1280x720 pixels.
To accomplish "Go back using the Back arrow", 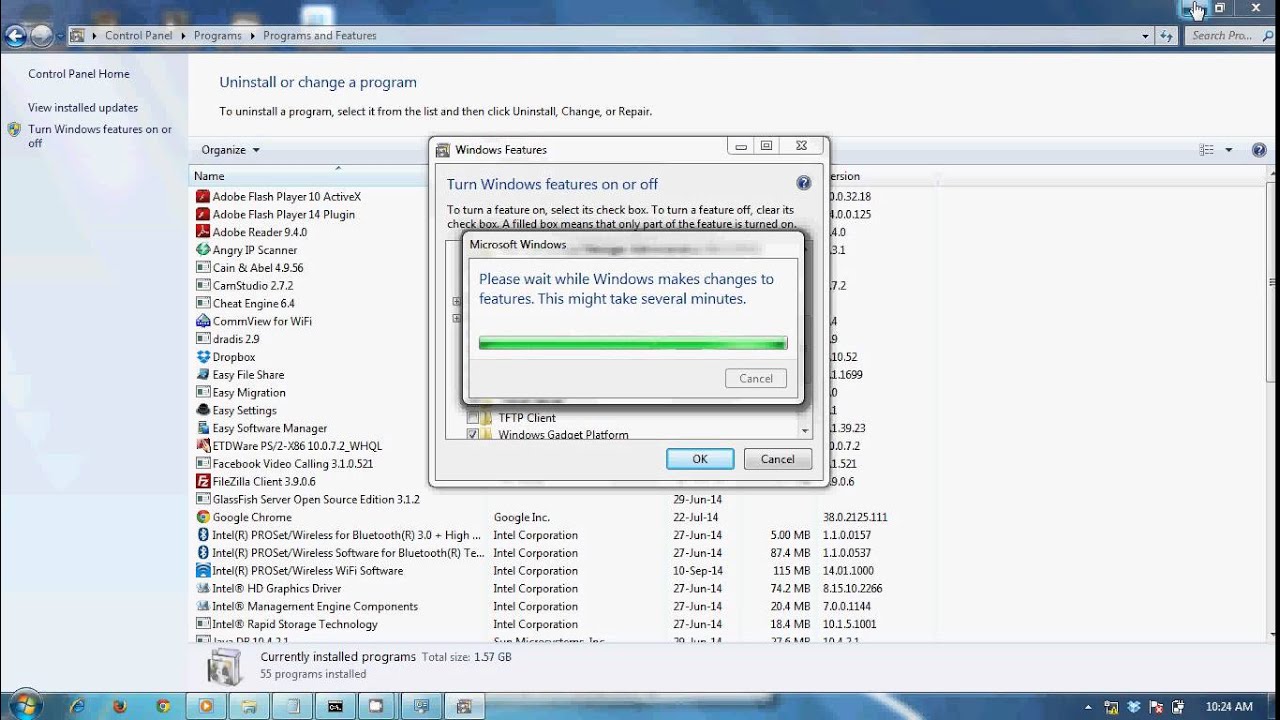I will pos(15,36).
